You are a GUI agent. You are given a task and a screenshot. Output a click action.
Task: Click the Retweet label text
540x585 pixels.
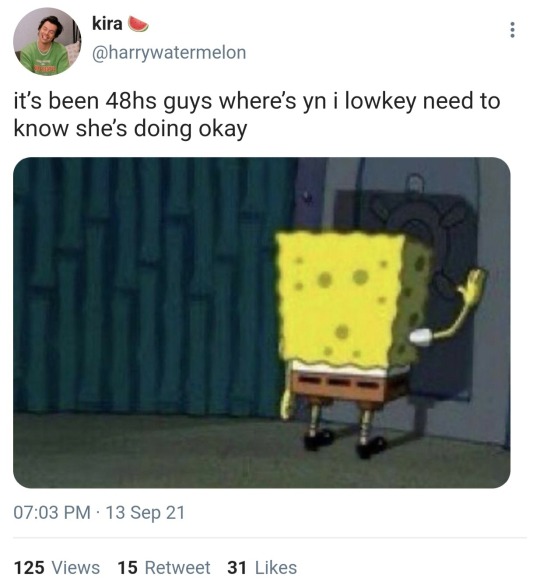click(177, 567)
